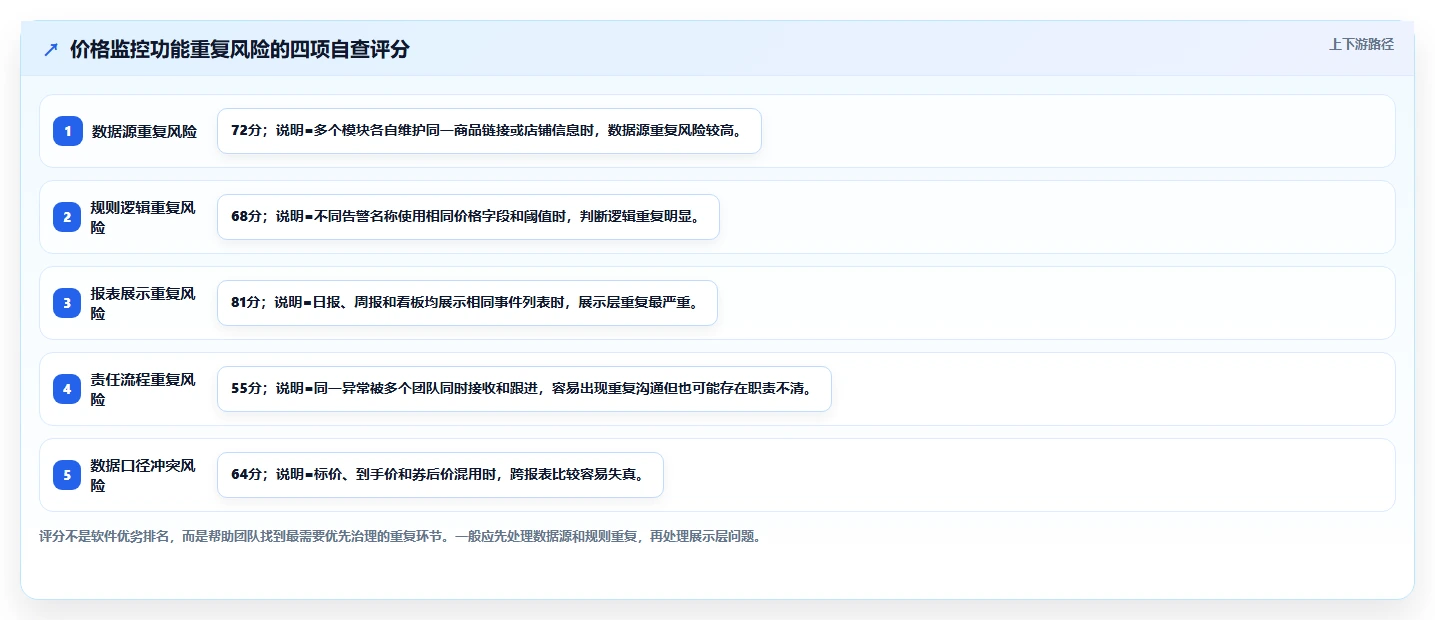
Task: Select the 规则逻辑重复风险 label
Action: [144, 217]
